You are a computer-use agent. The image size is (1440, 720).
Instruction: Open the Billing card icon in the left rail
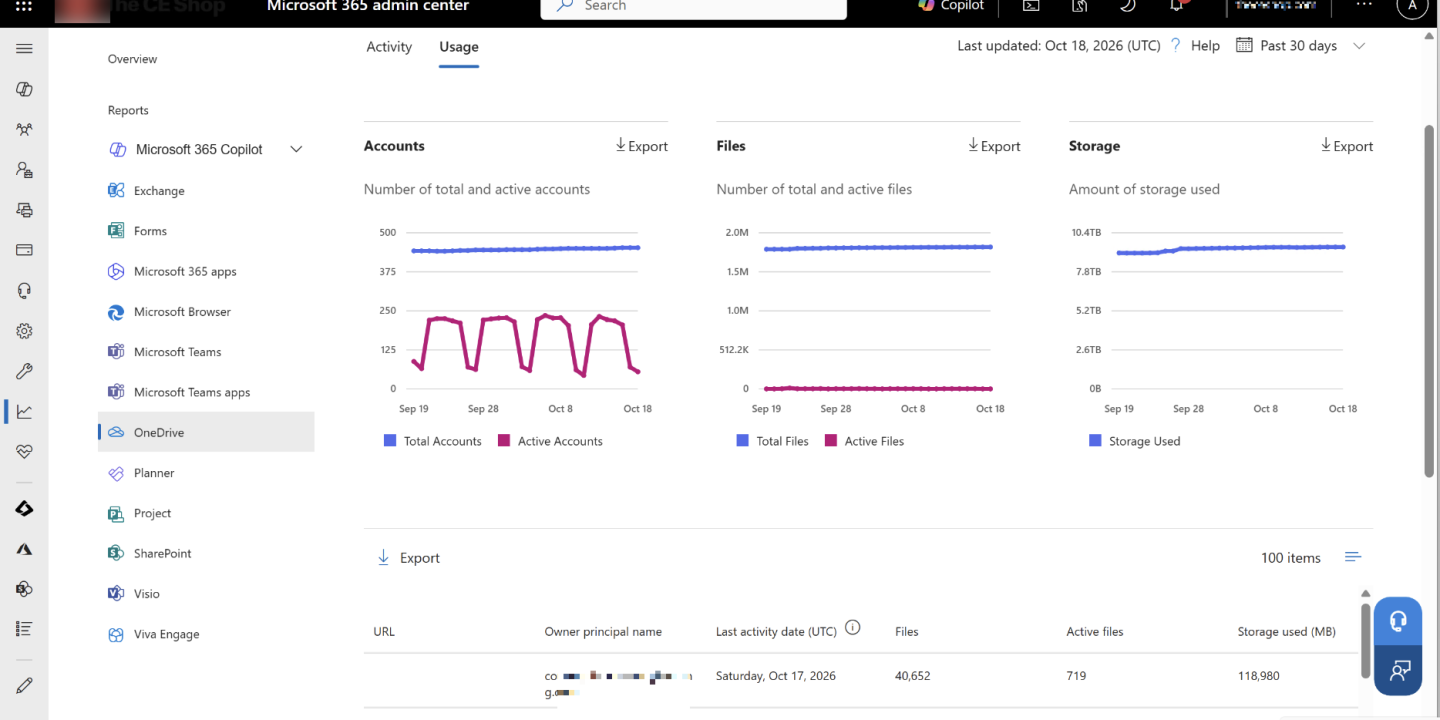(x=24, y=250)
